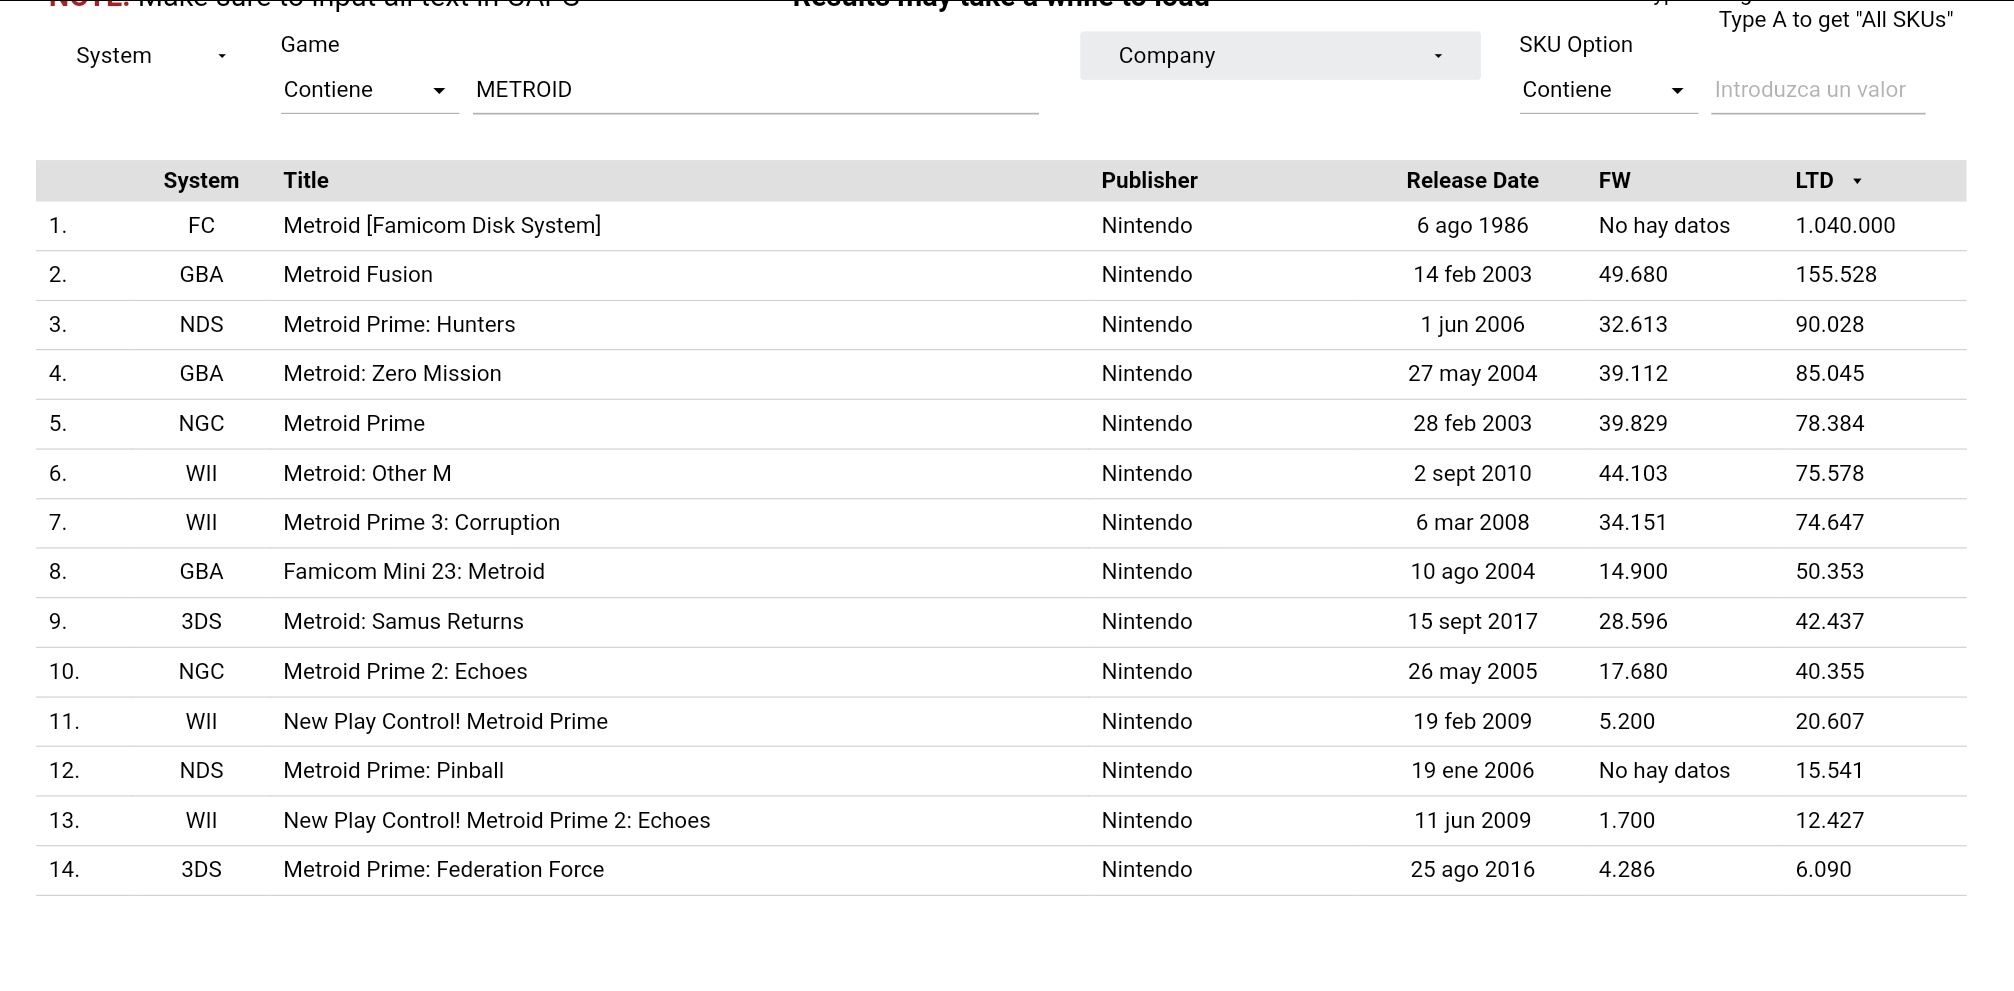Click the FW value 44.103
Viewport: 2014px width, 991px height.
[x=1633, y=474]
